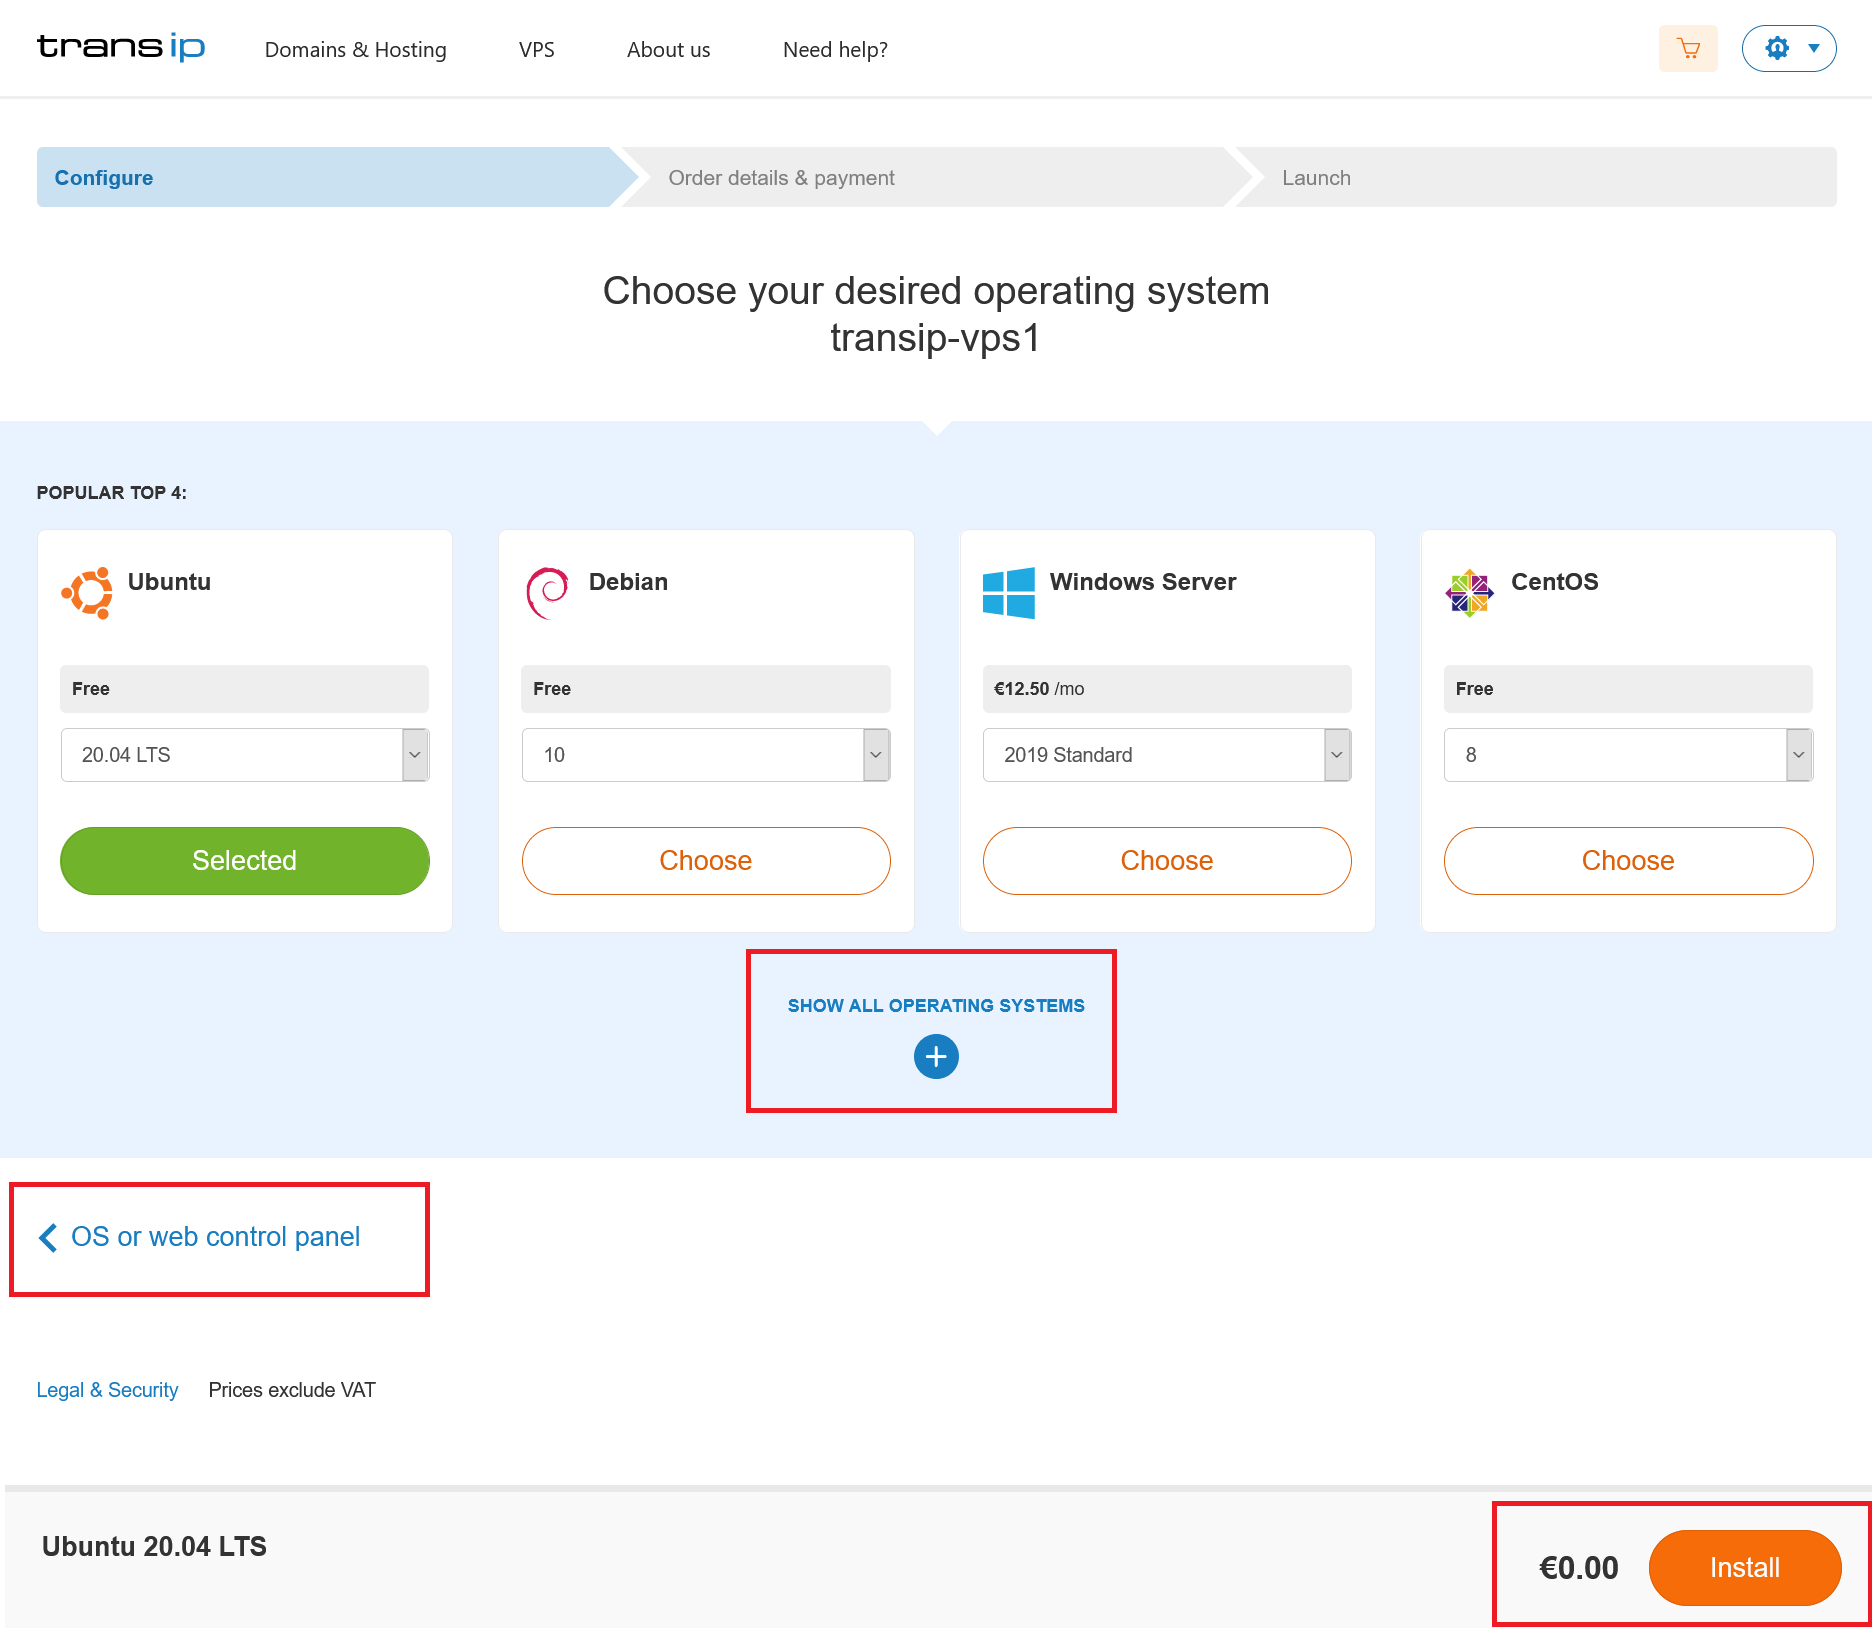Click the blue plus circle icon

936,1057
